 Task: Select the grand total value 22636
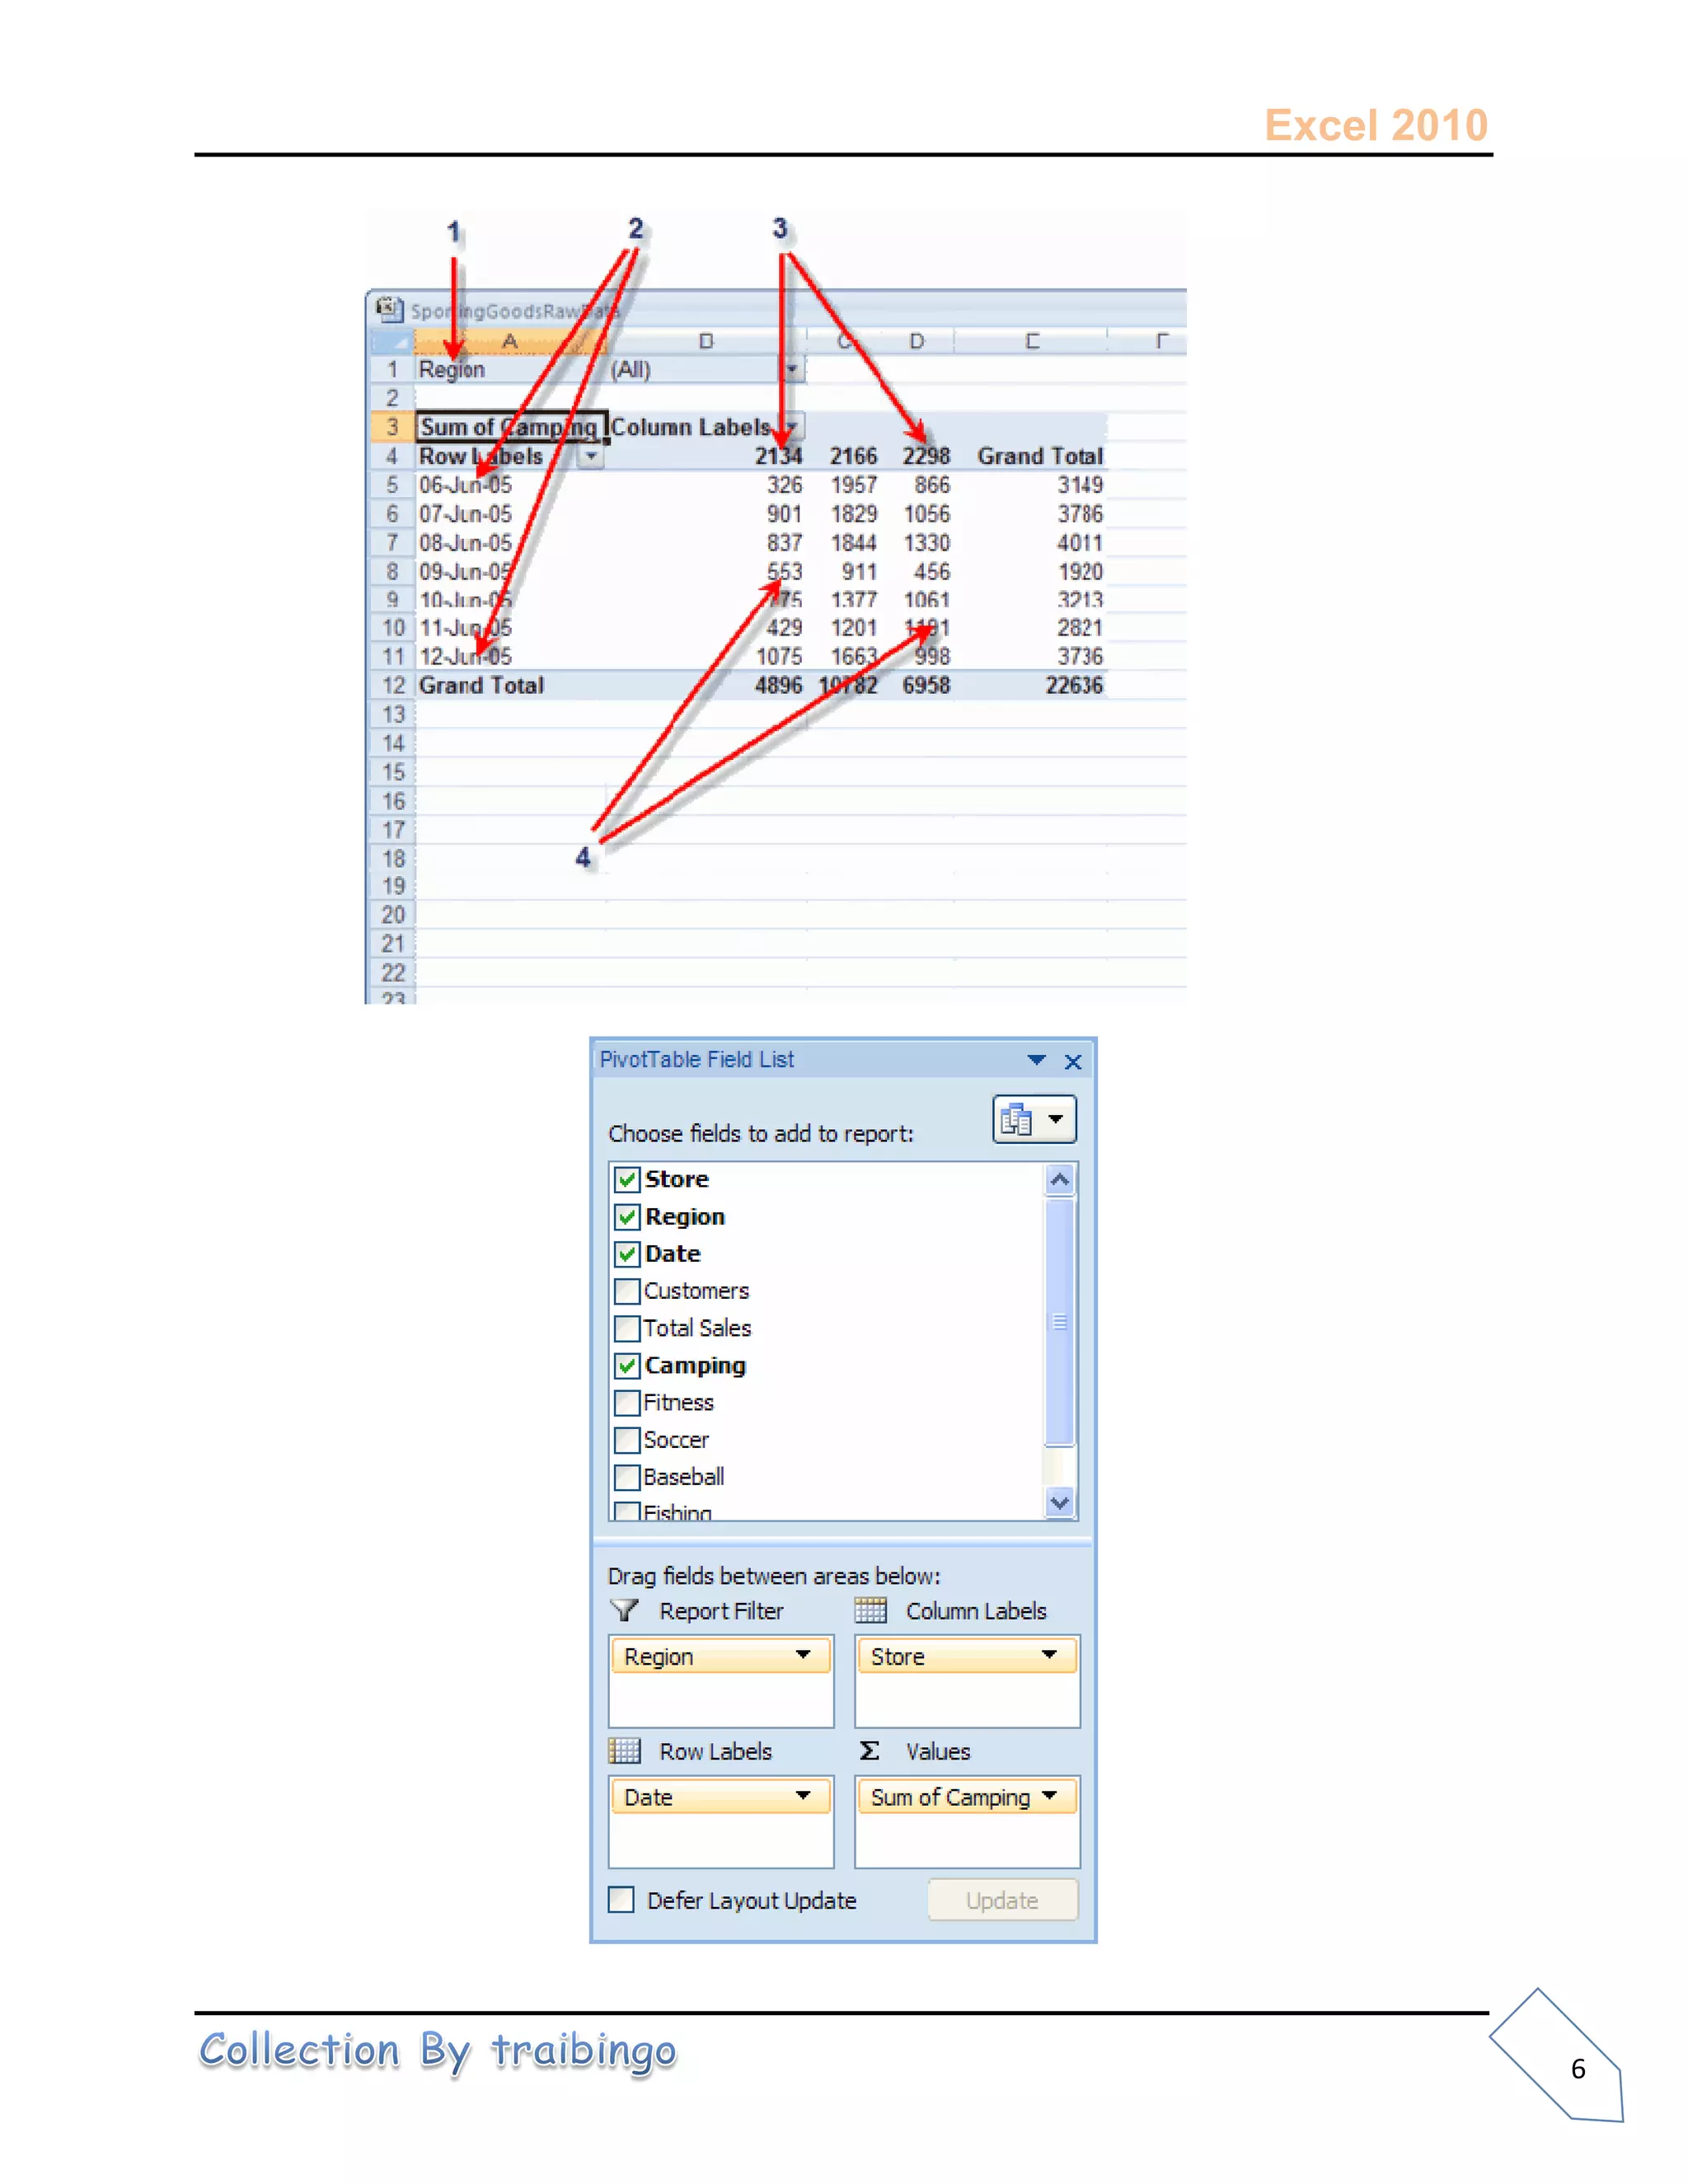[1031, 686]
